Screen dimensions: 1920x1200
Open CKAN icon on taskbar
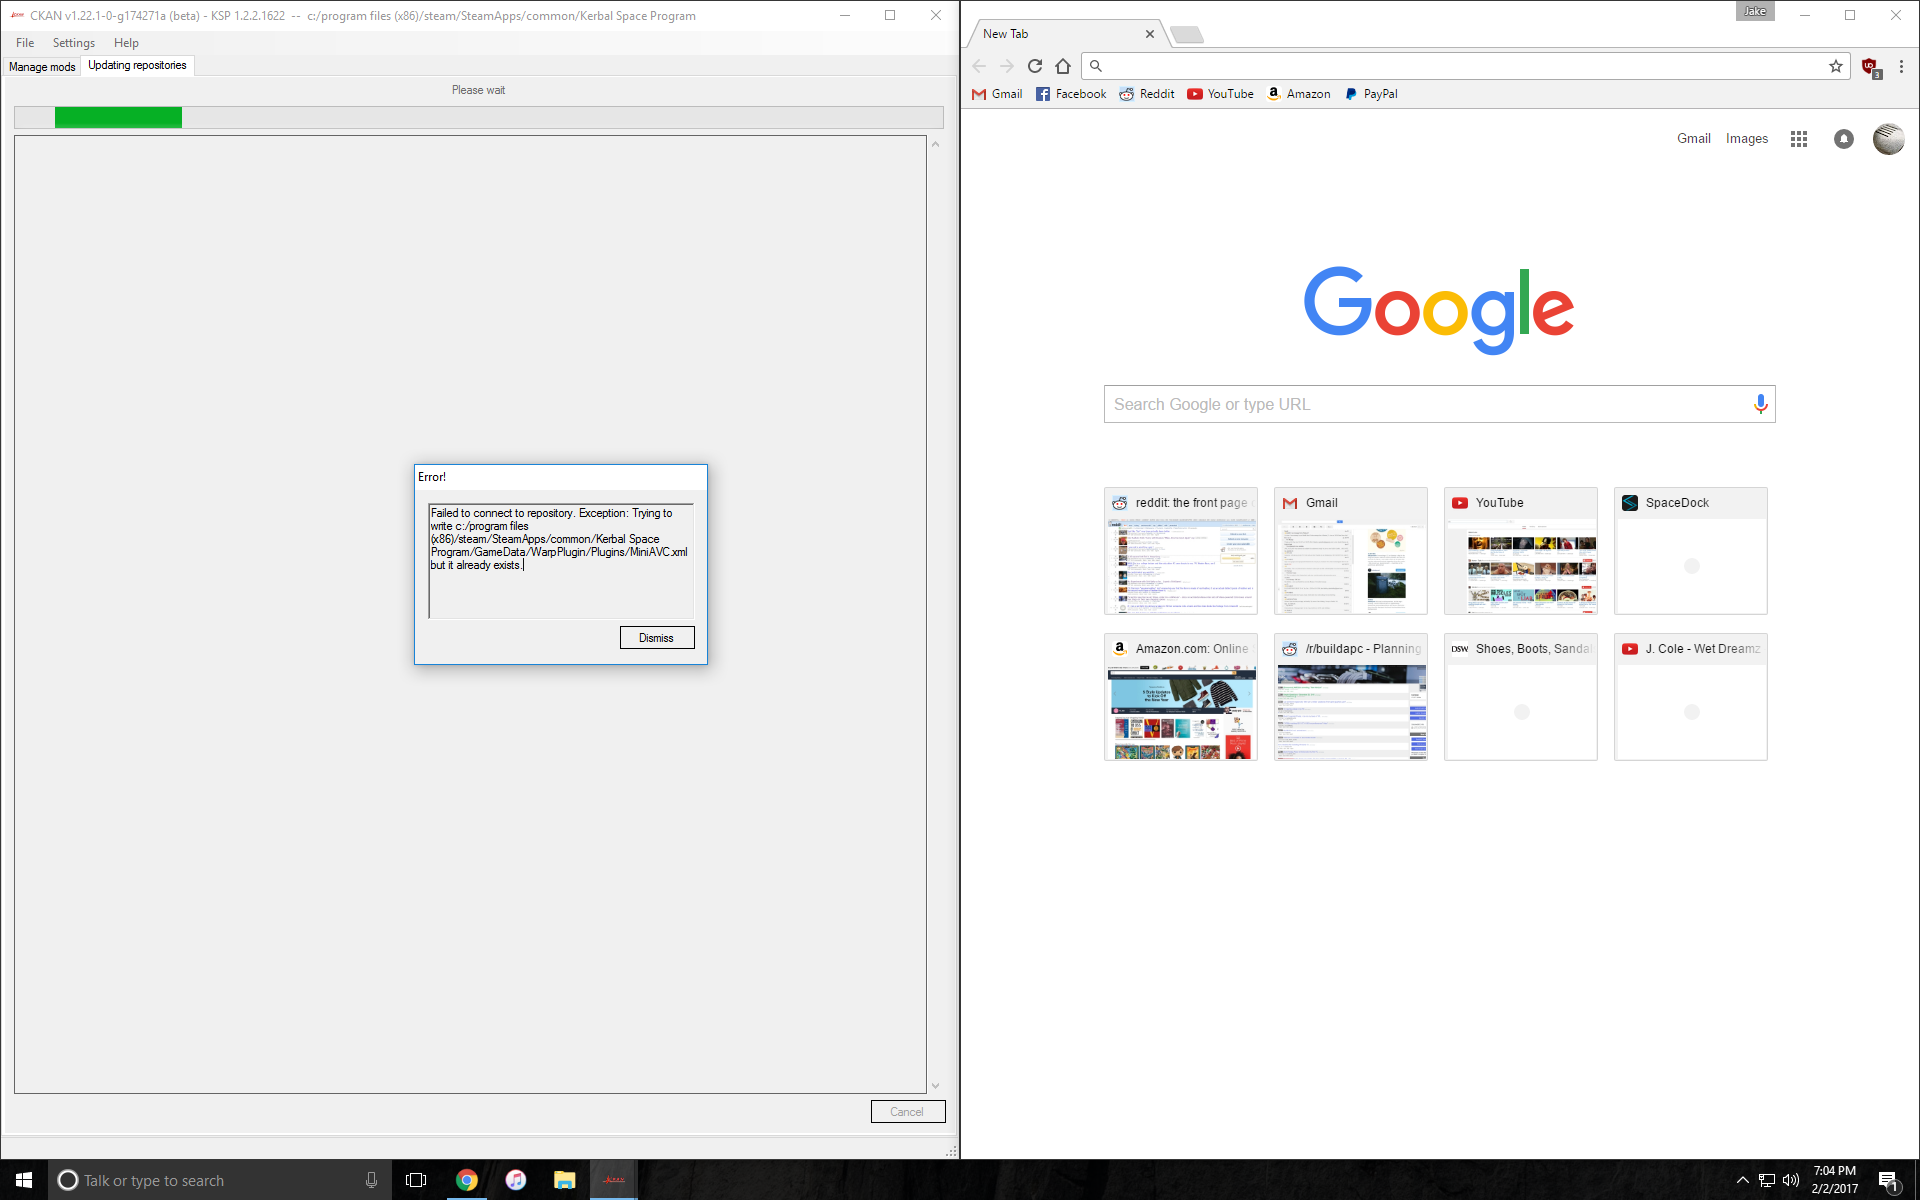(x=613, y=1180)
